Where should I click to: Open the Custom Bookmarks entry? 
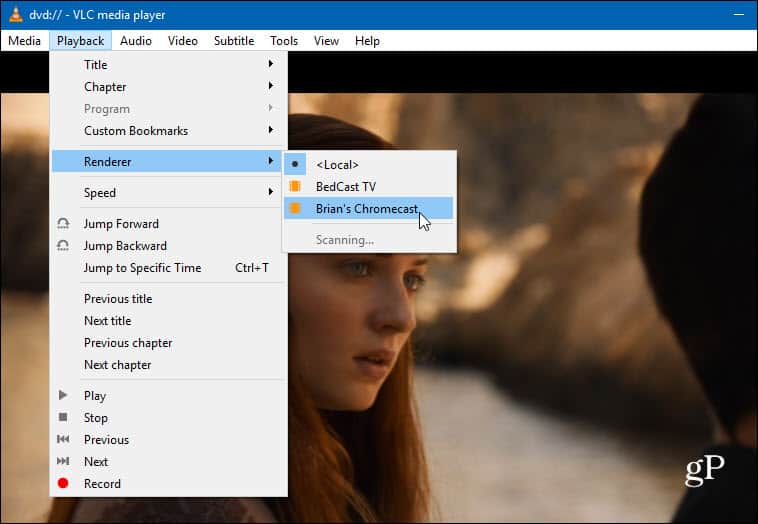click(x=168, y=131)
